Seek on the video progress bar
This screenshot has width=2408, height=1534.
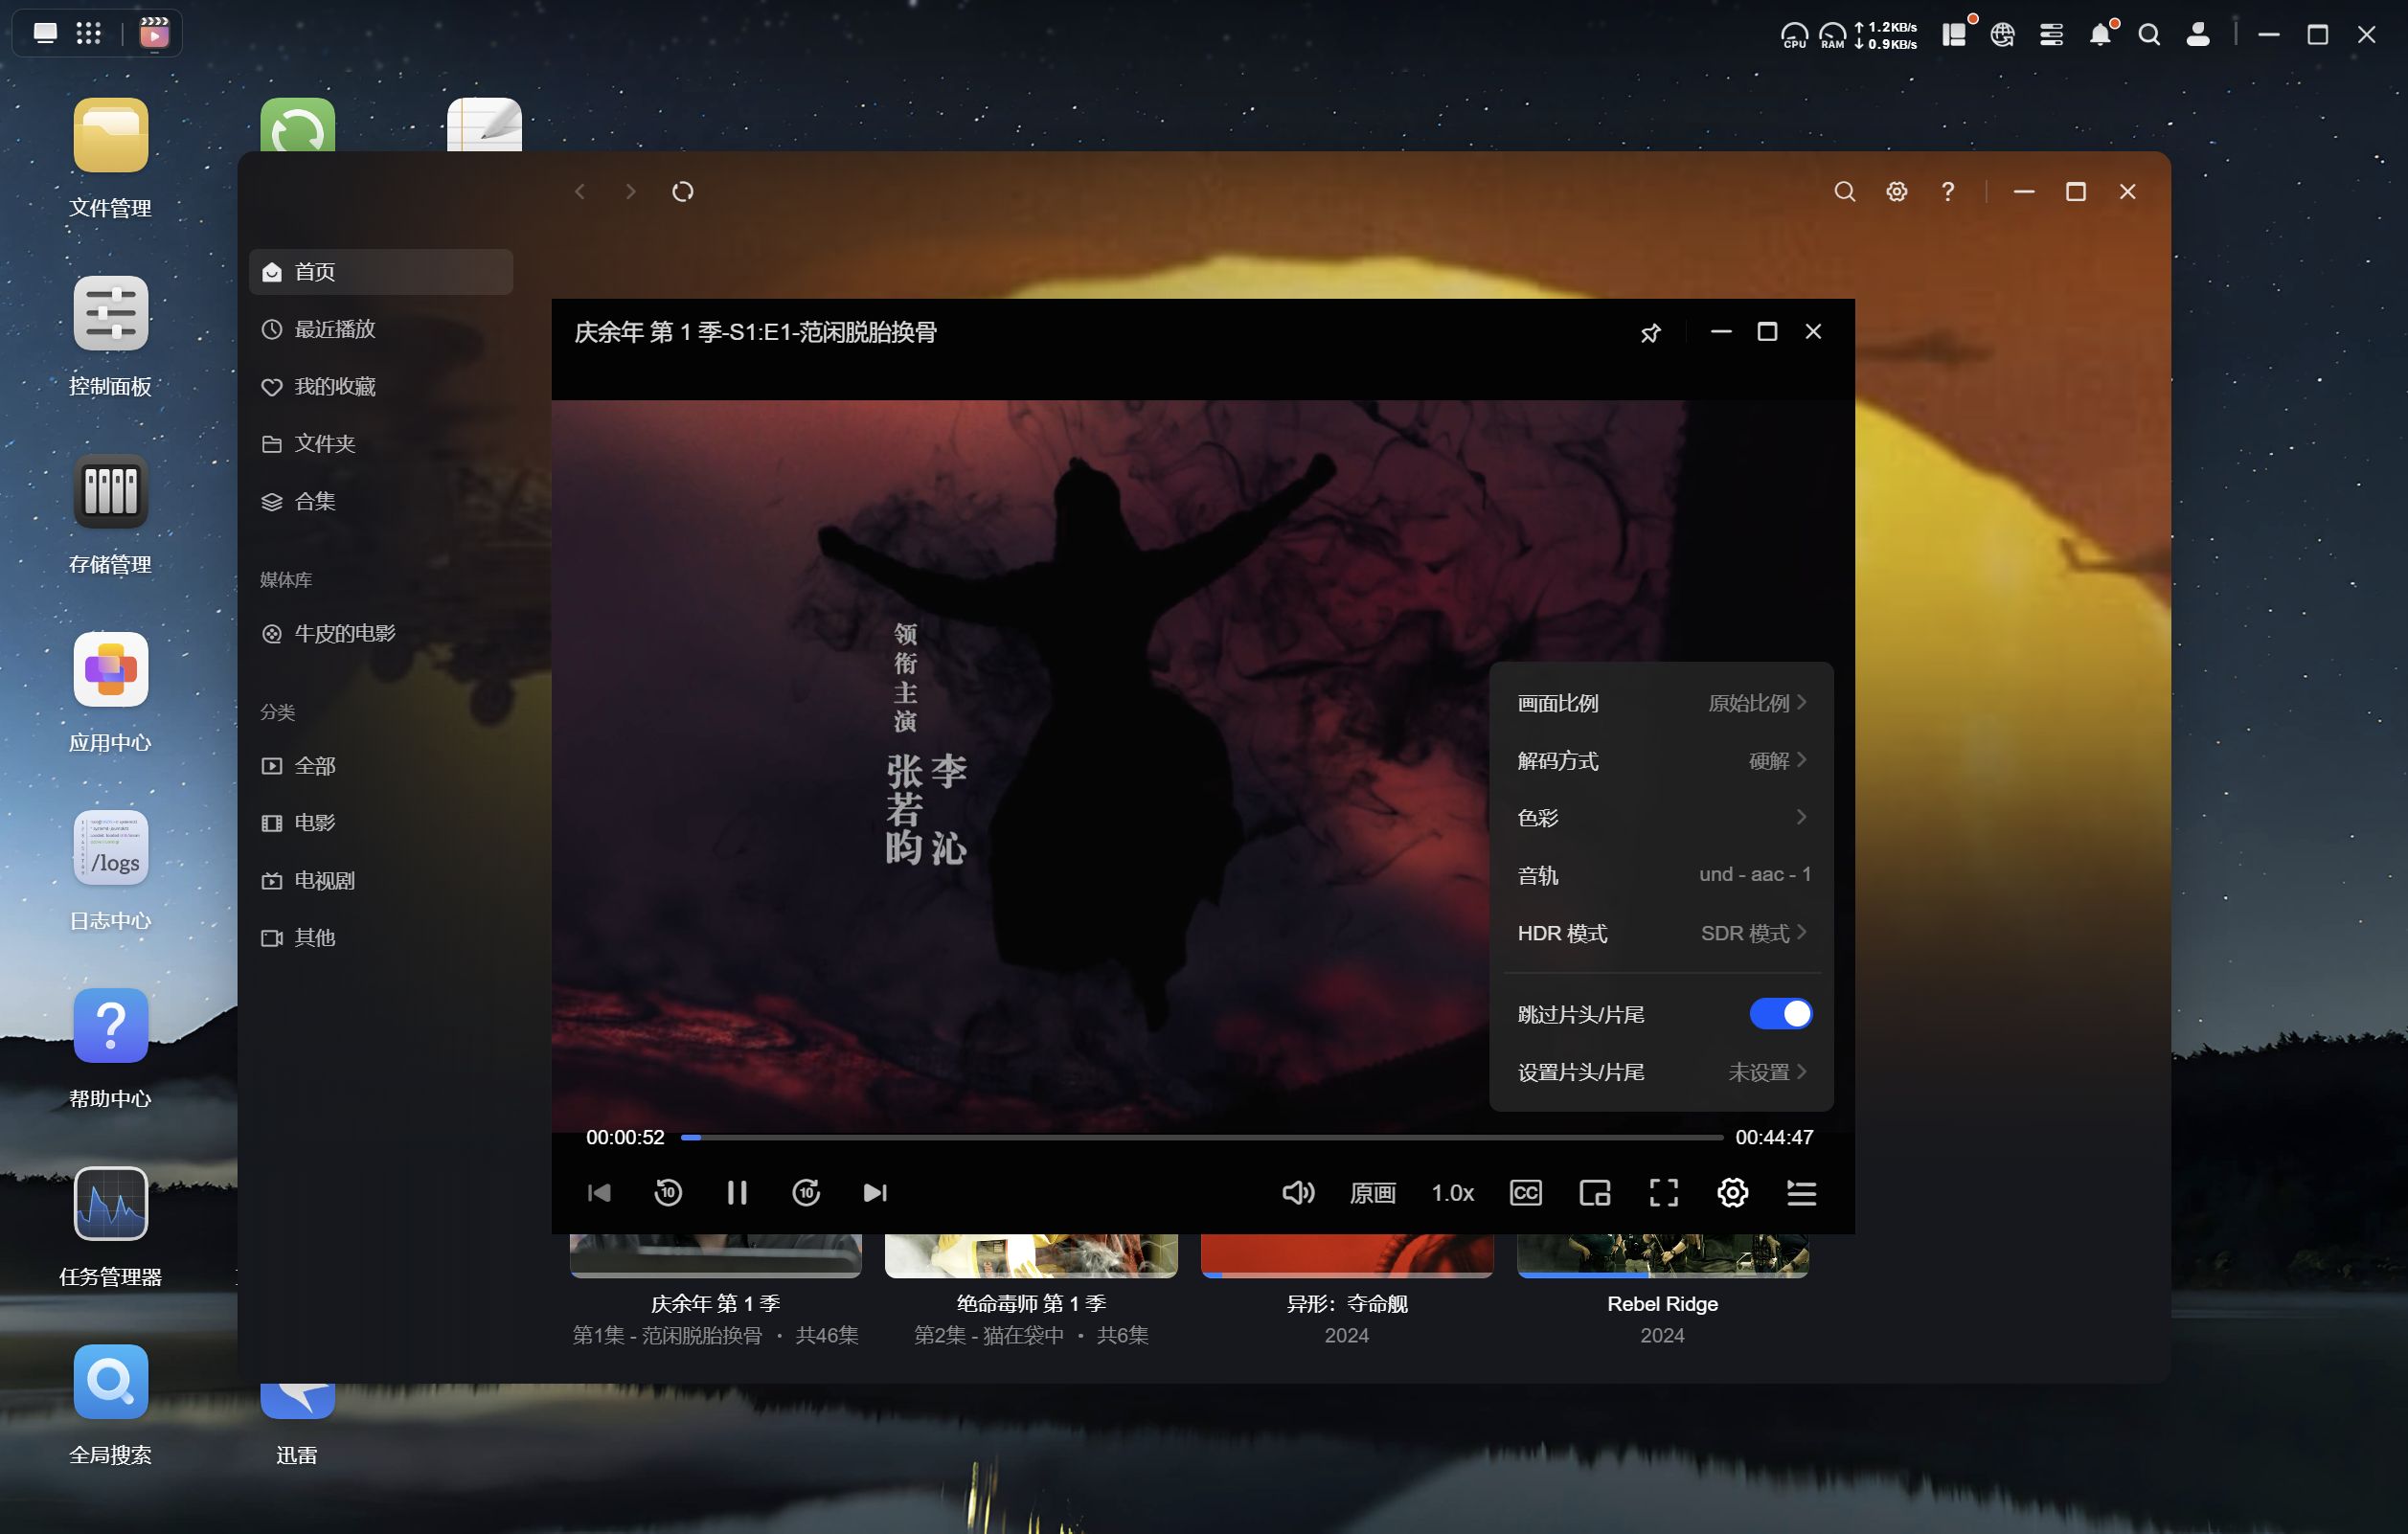pos(1200,1137)
